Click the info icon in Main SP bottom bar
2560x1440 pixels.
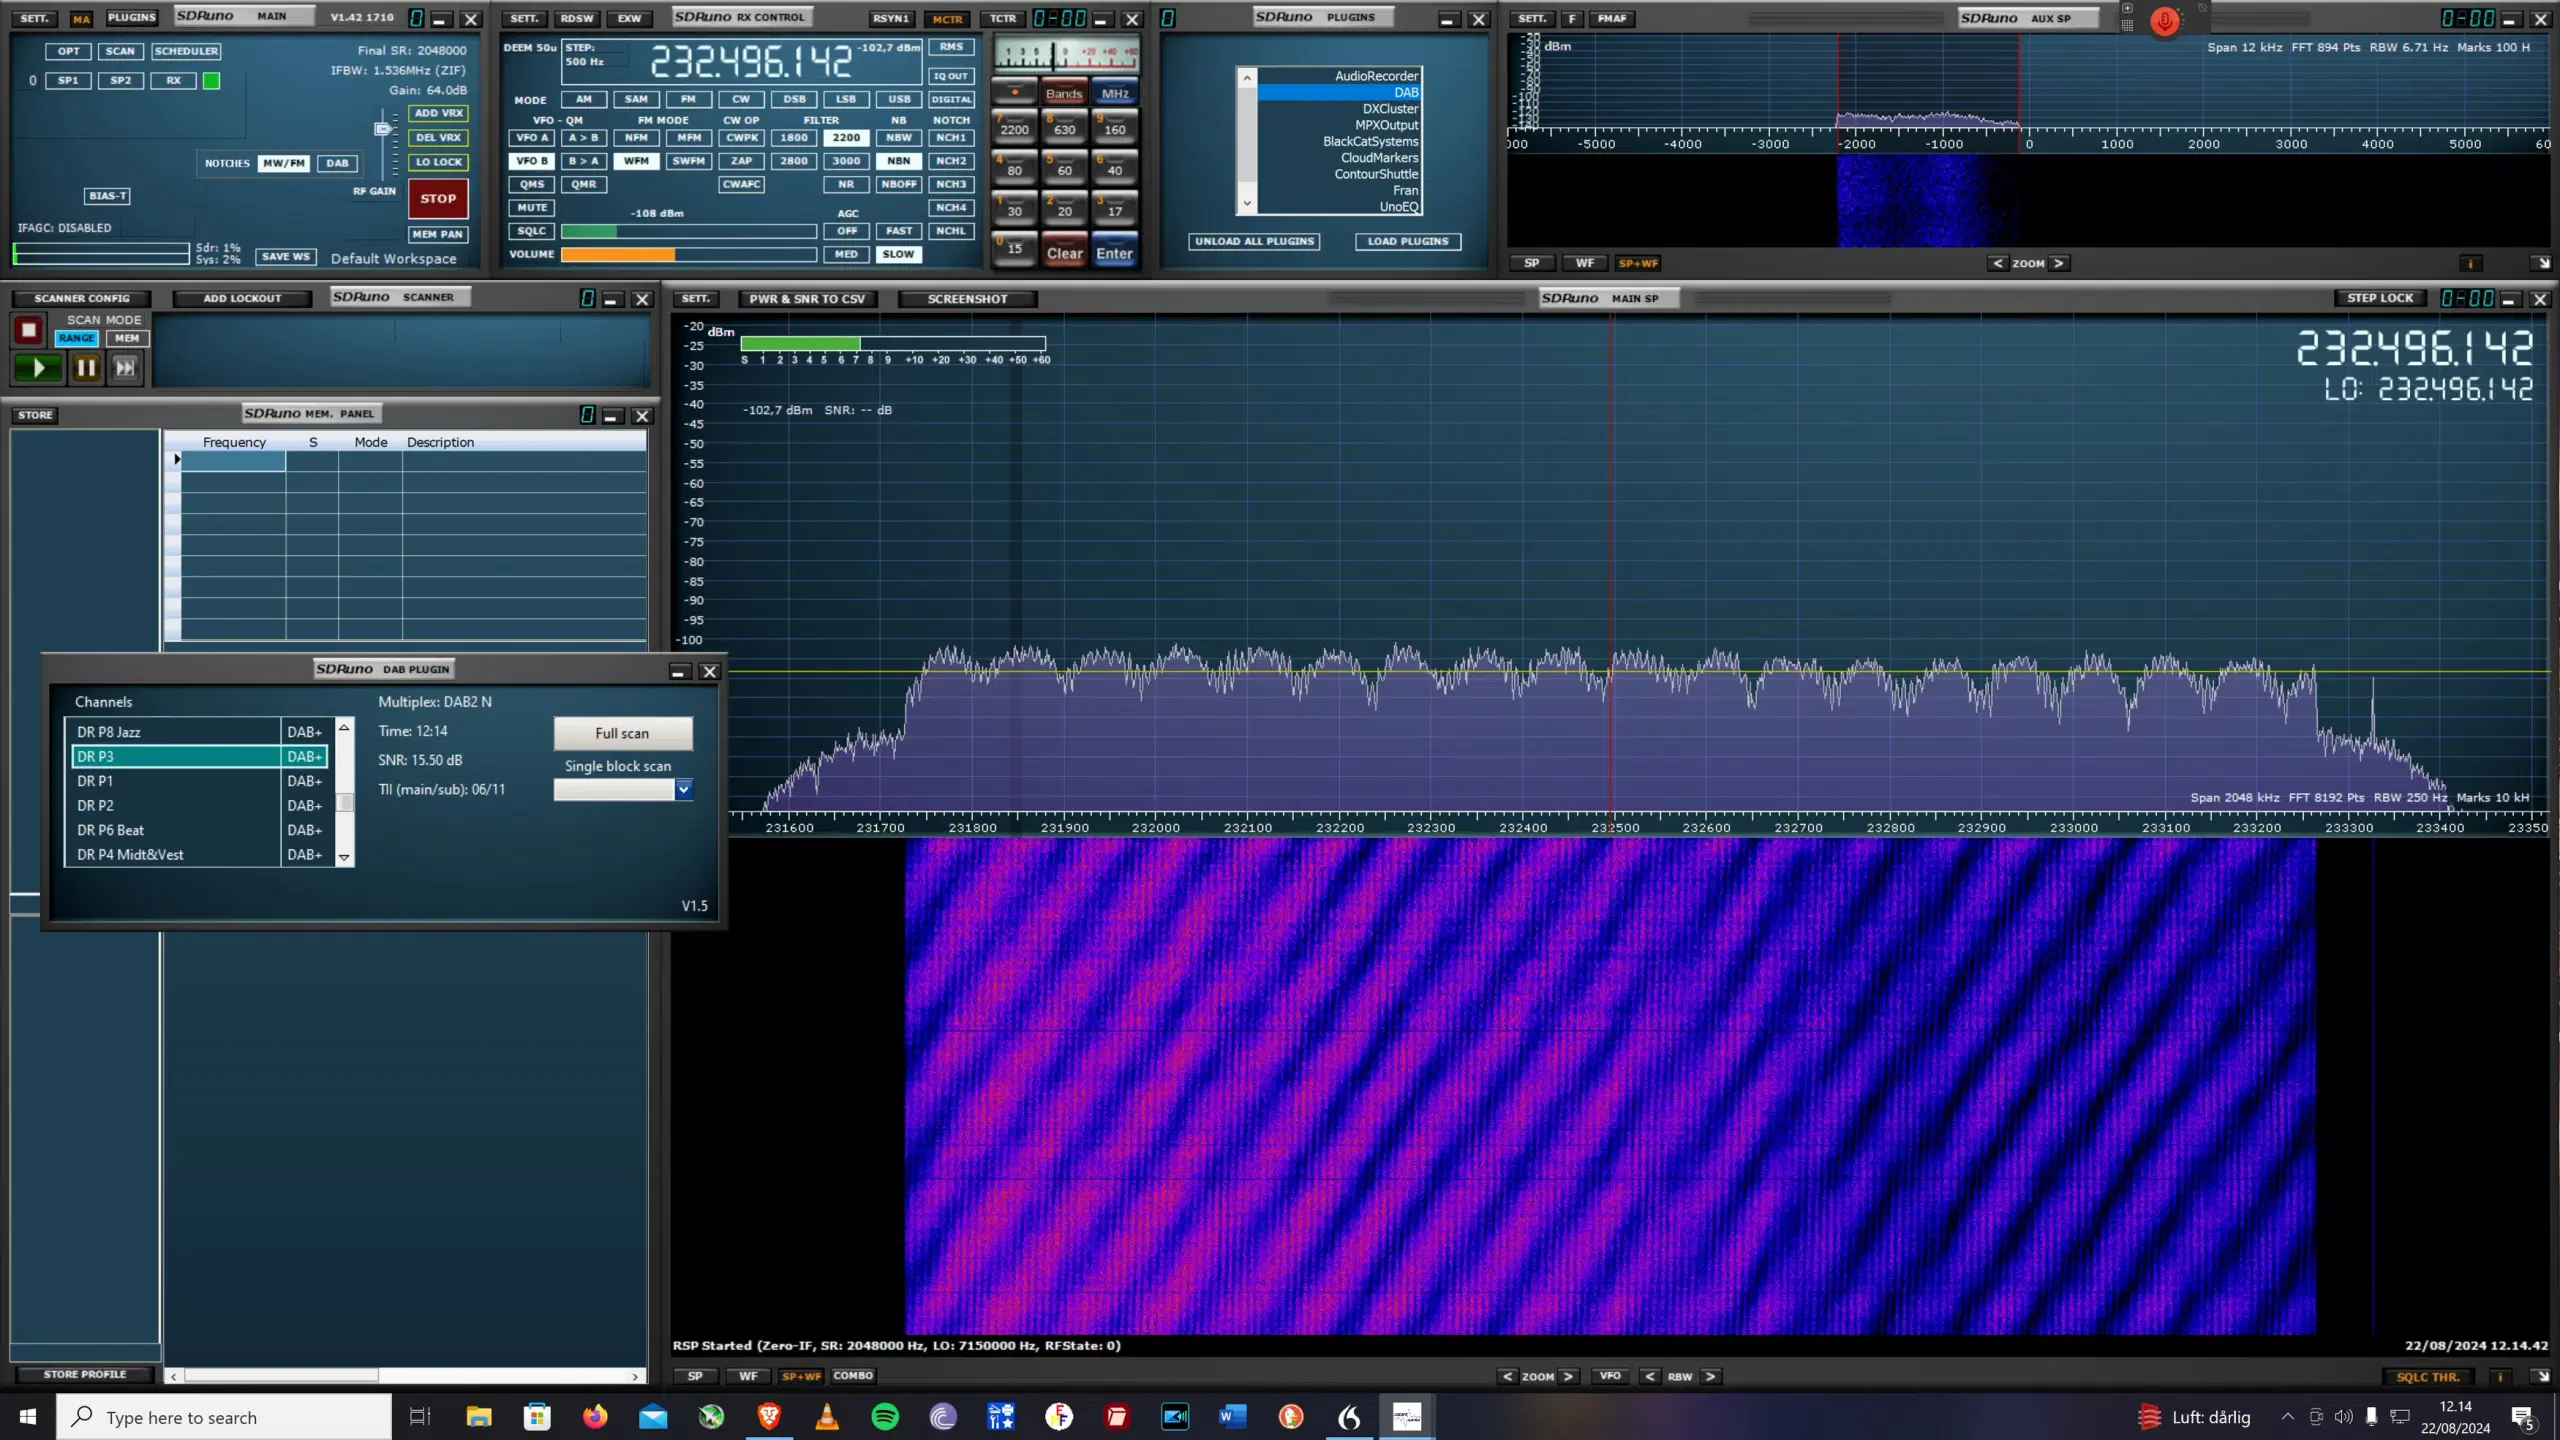coord(2500,1377)
